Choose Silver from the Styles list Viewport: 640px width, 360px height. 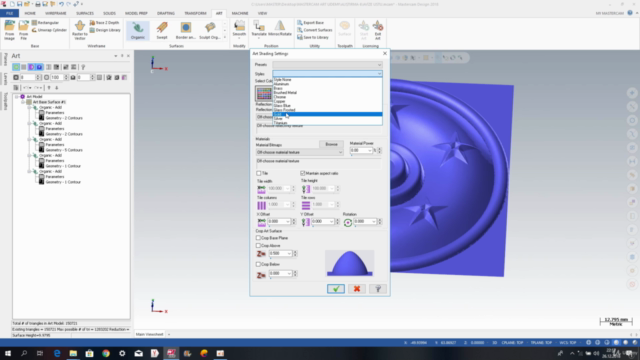tap(327, 118)
